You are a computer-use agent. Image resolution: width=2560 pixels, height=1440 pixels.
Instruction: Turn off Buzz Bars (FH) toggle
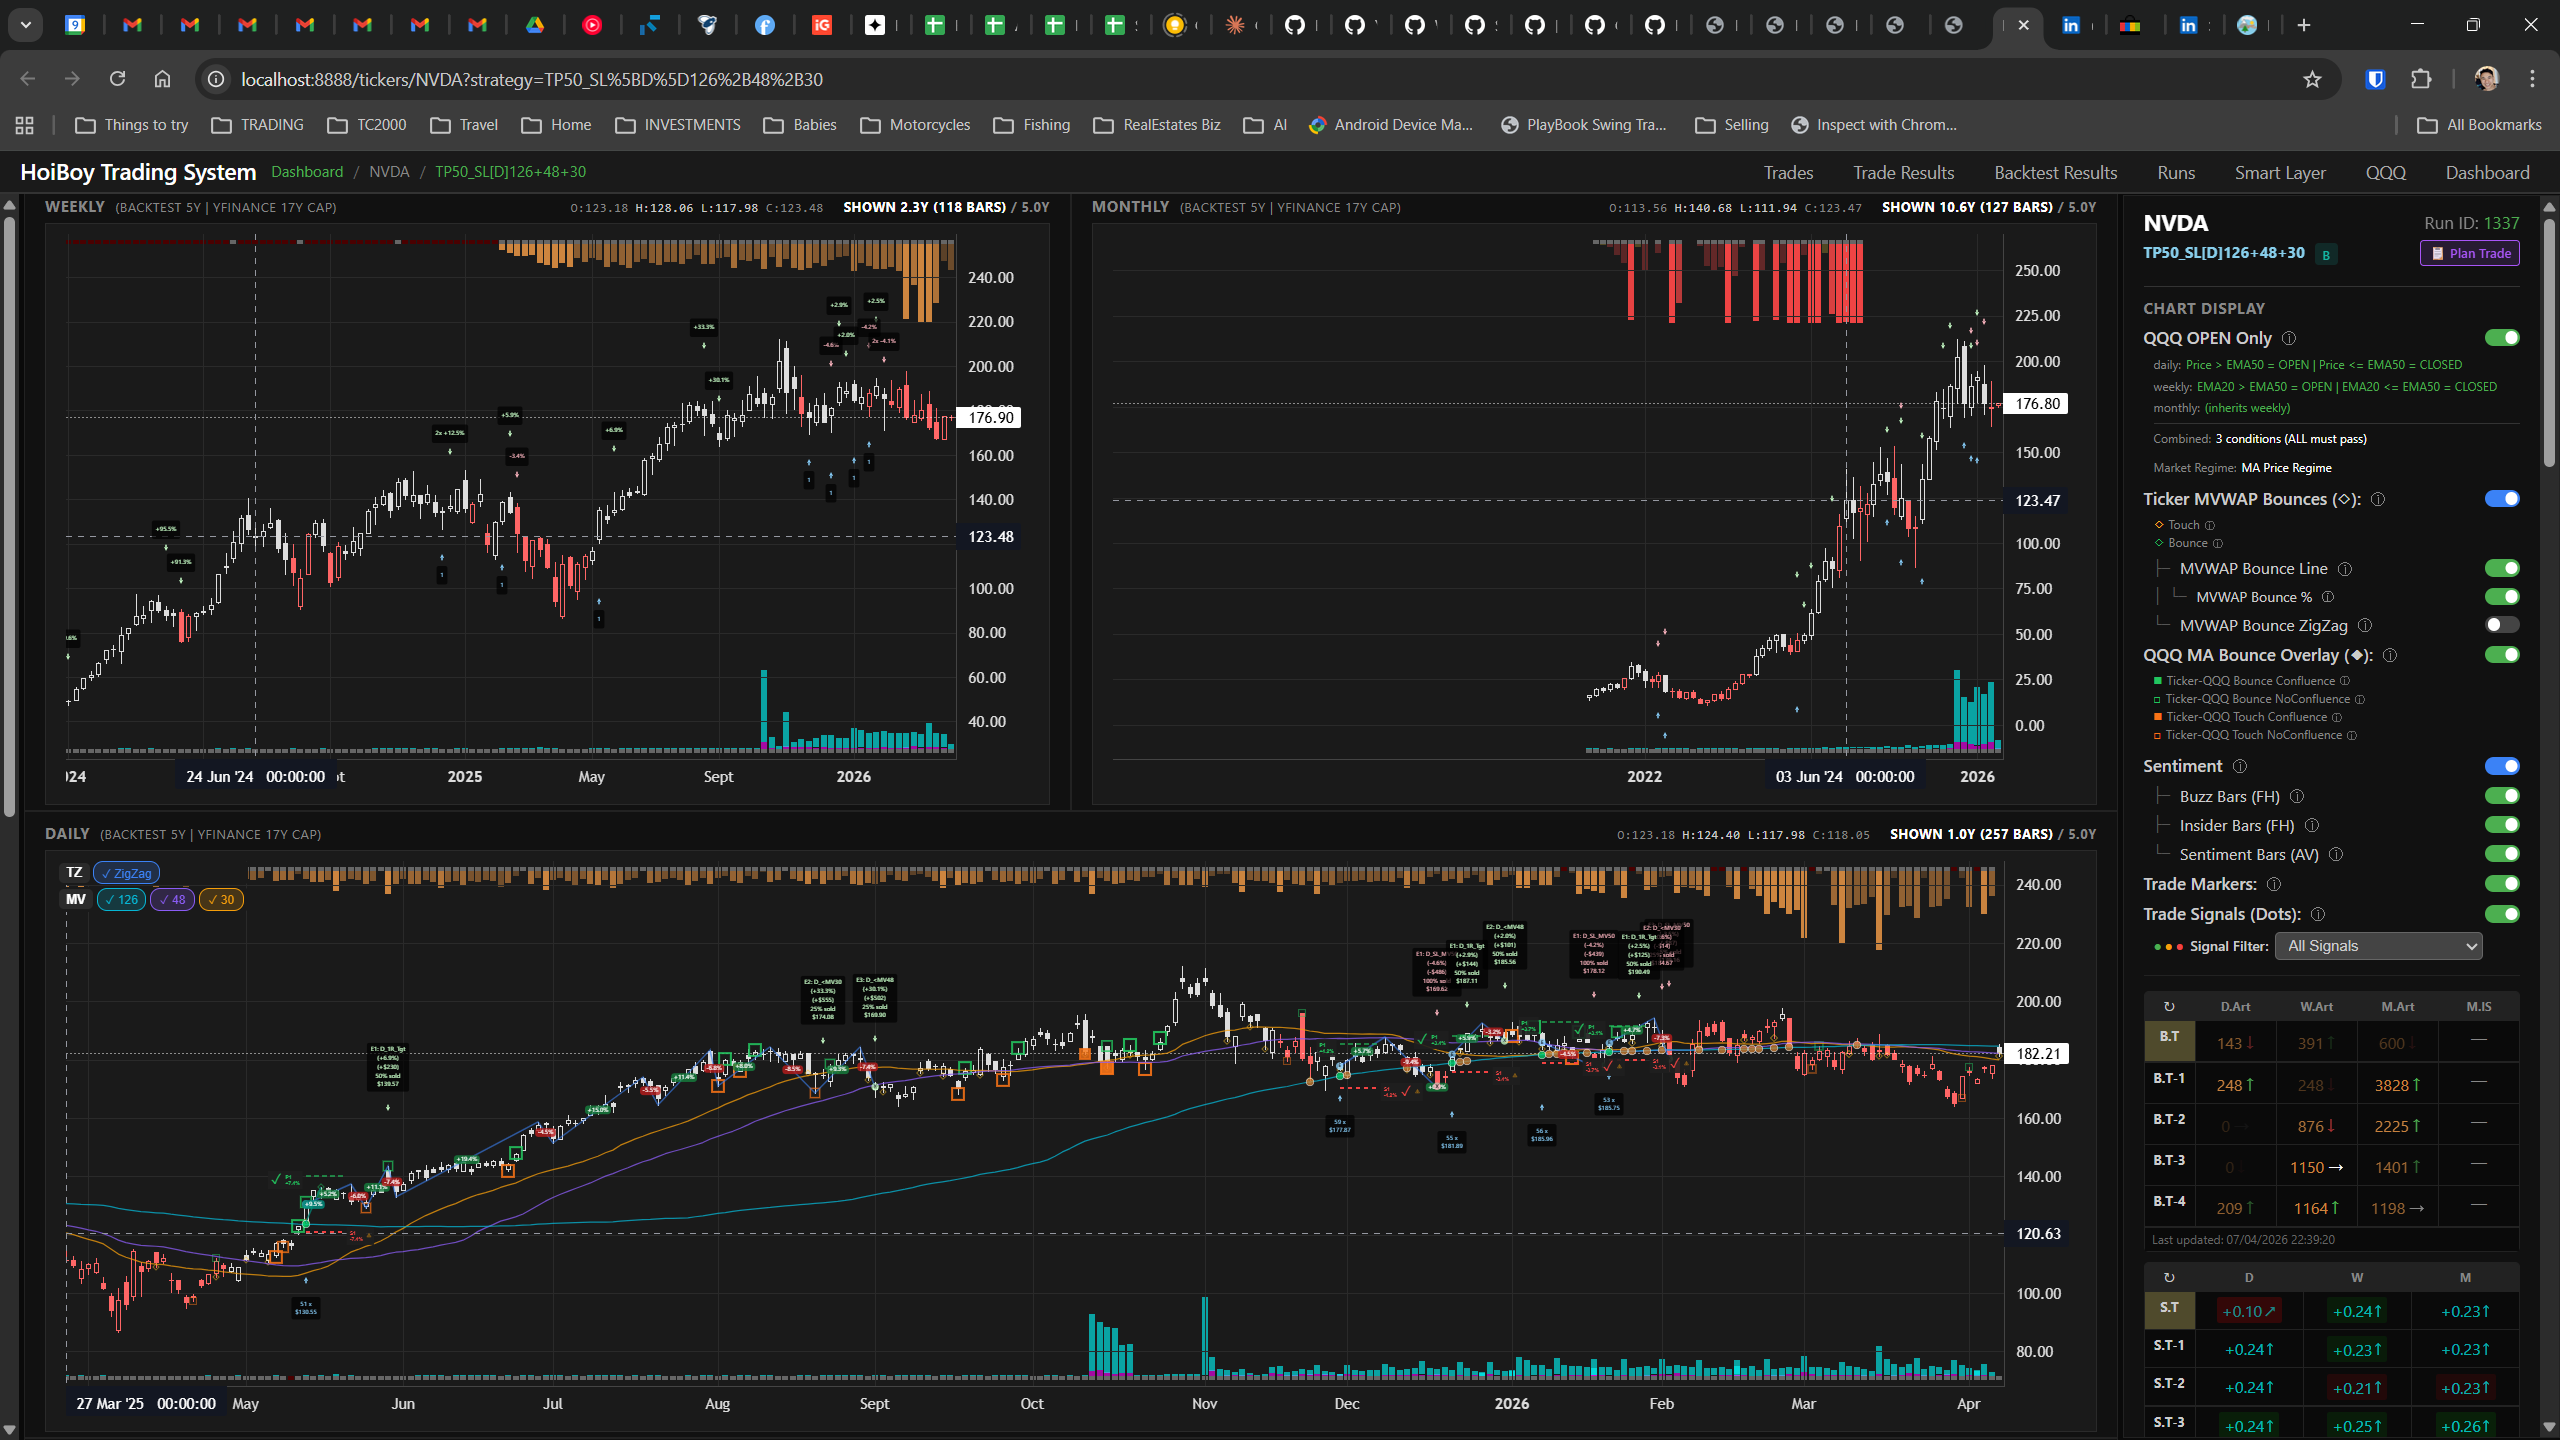tap(2502, 796)
